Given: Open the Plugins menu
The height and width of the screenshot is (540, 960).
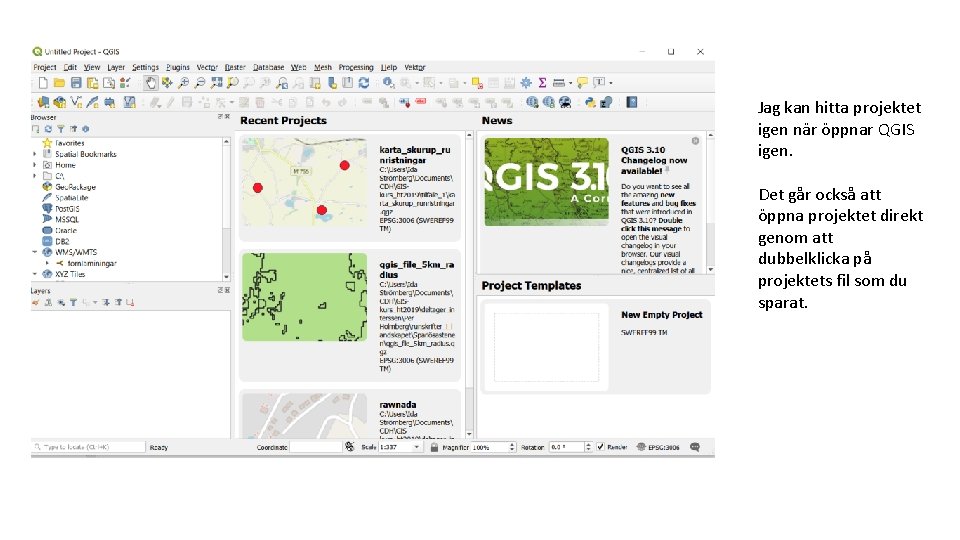Looking at the screenshot, I should pyautogui.click(x=178, y=67).
